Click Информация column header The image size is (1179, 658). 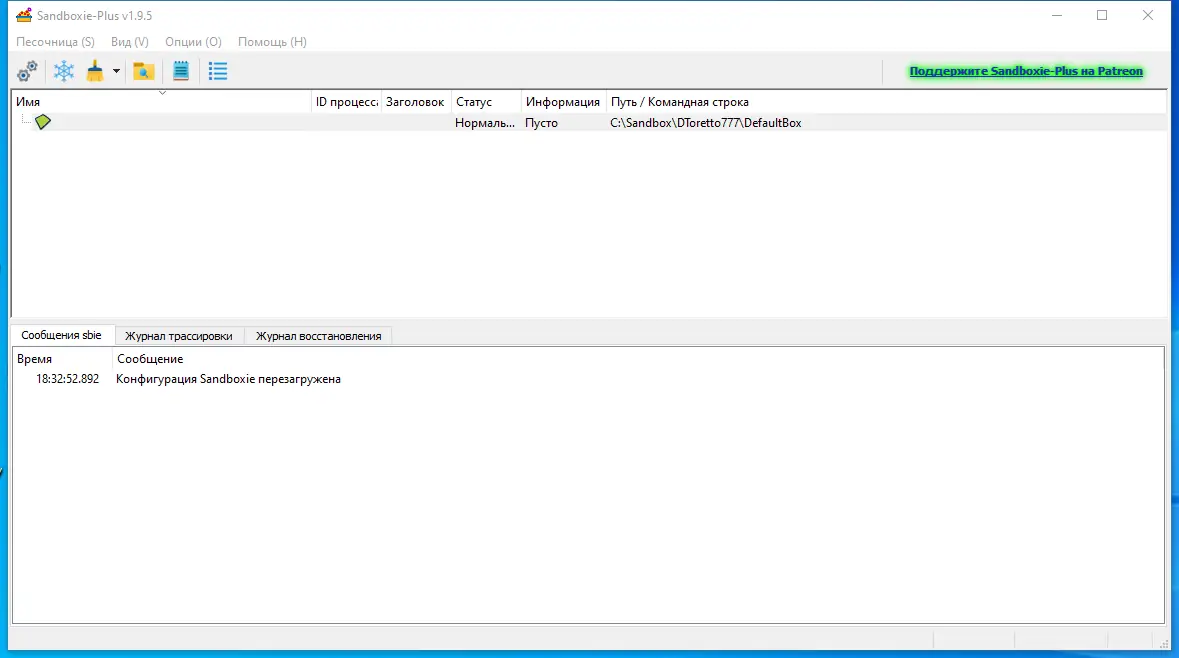562,102
